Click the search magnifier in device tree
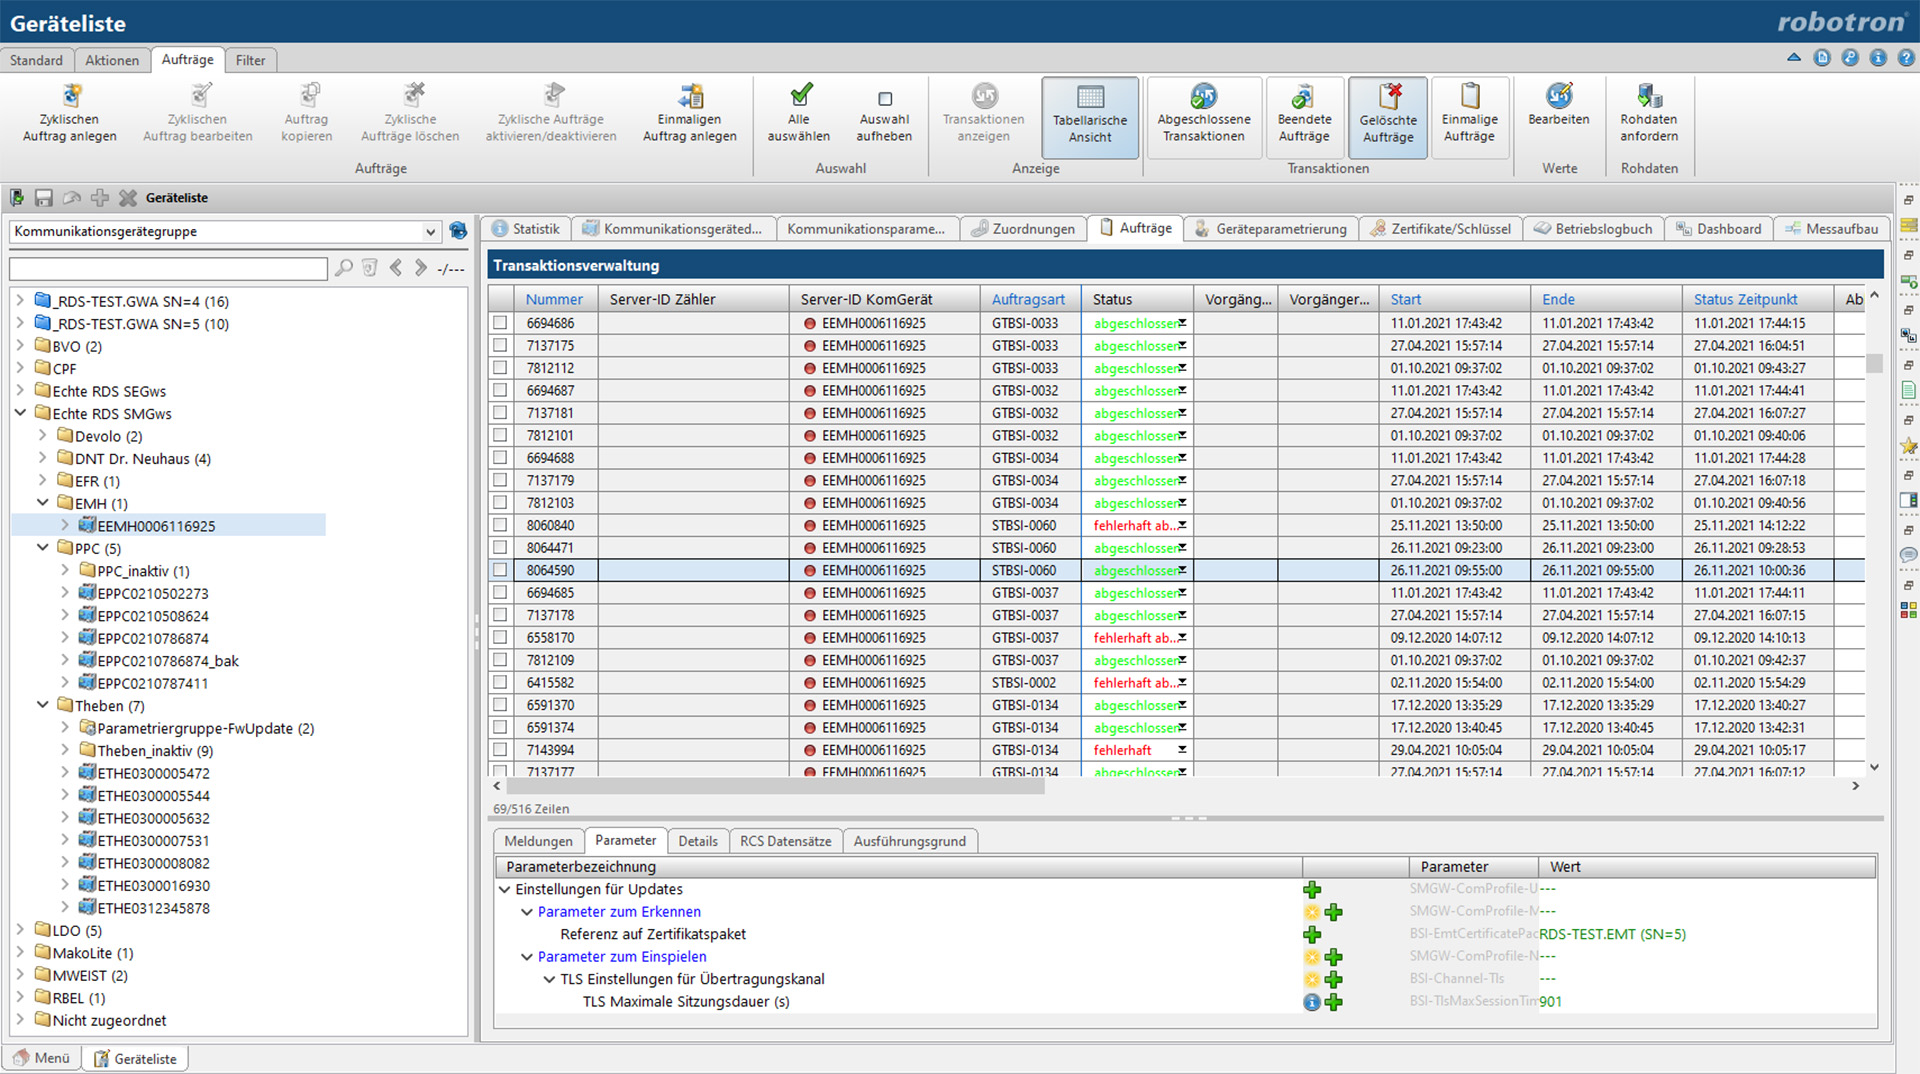Viewport: 1920px width, 1074px height. tap(344, 268)
